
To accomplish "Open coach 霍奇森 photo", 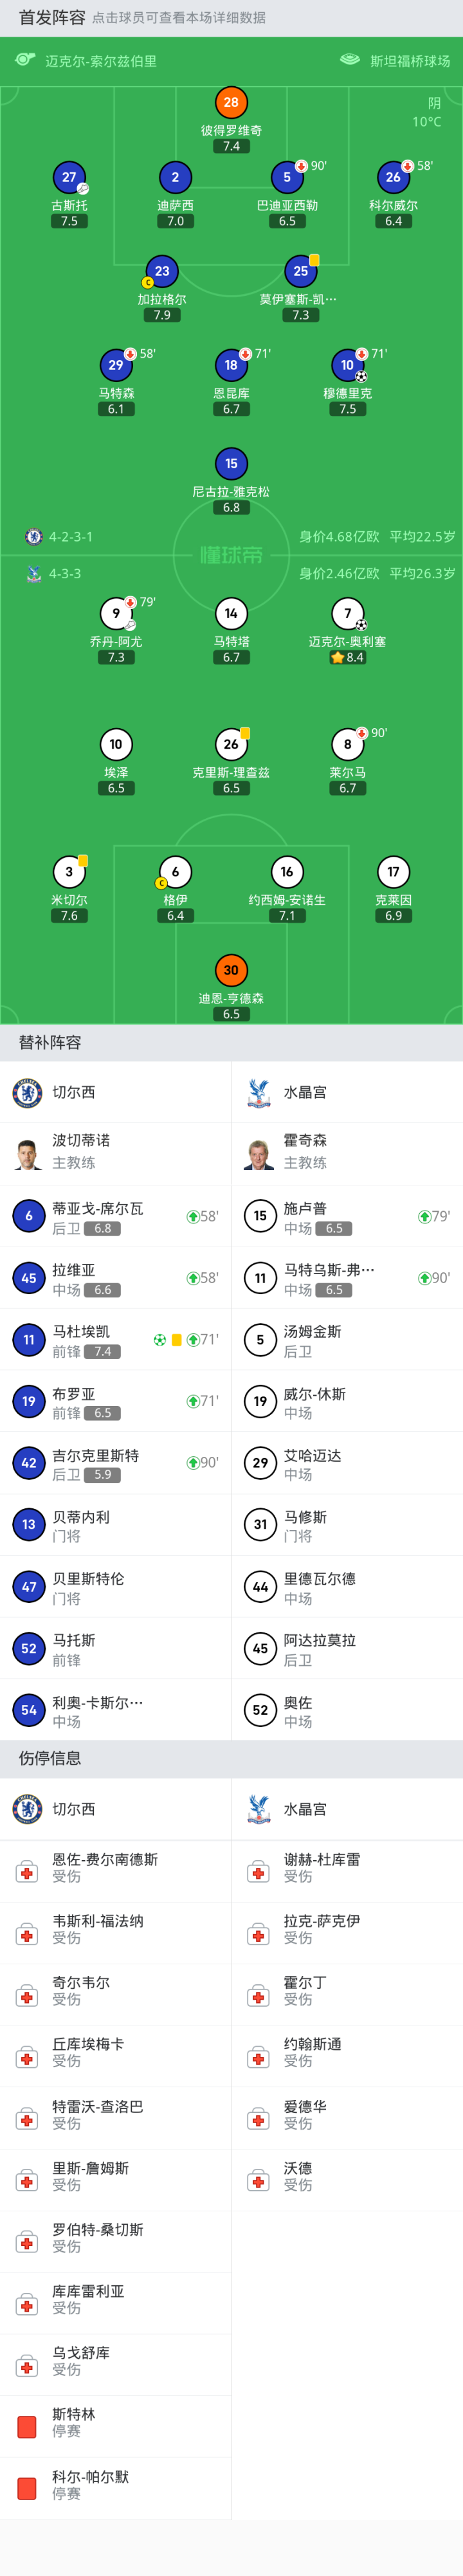I will coord(260,1152).
